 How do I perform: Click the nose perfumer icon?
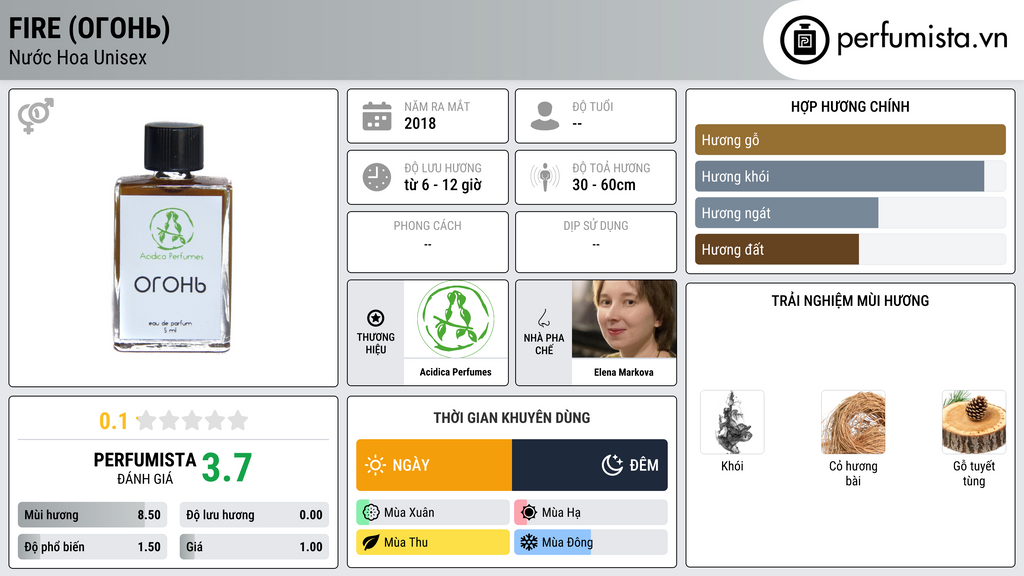point(543,318)
